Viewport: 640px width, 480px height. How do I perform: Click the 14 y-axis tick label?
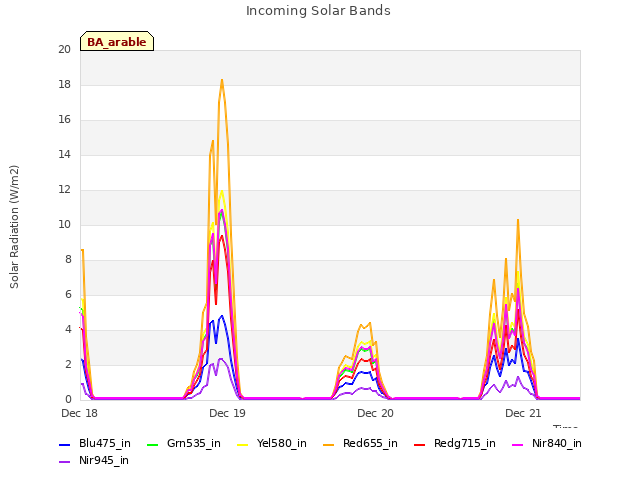click(64, 155)
